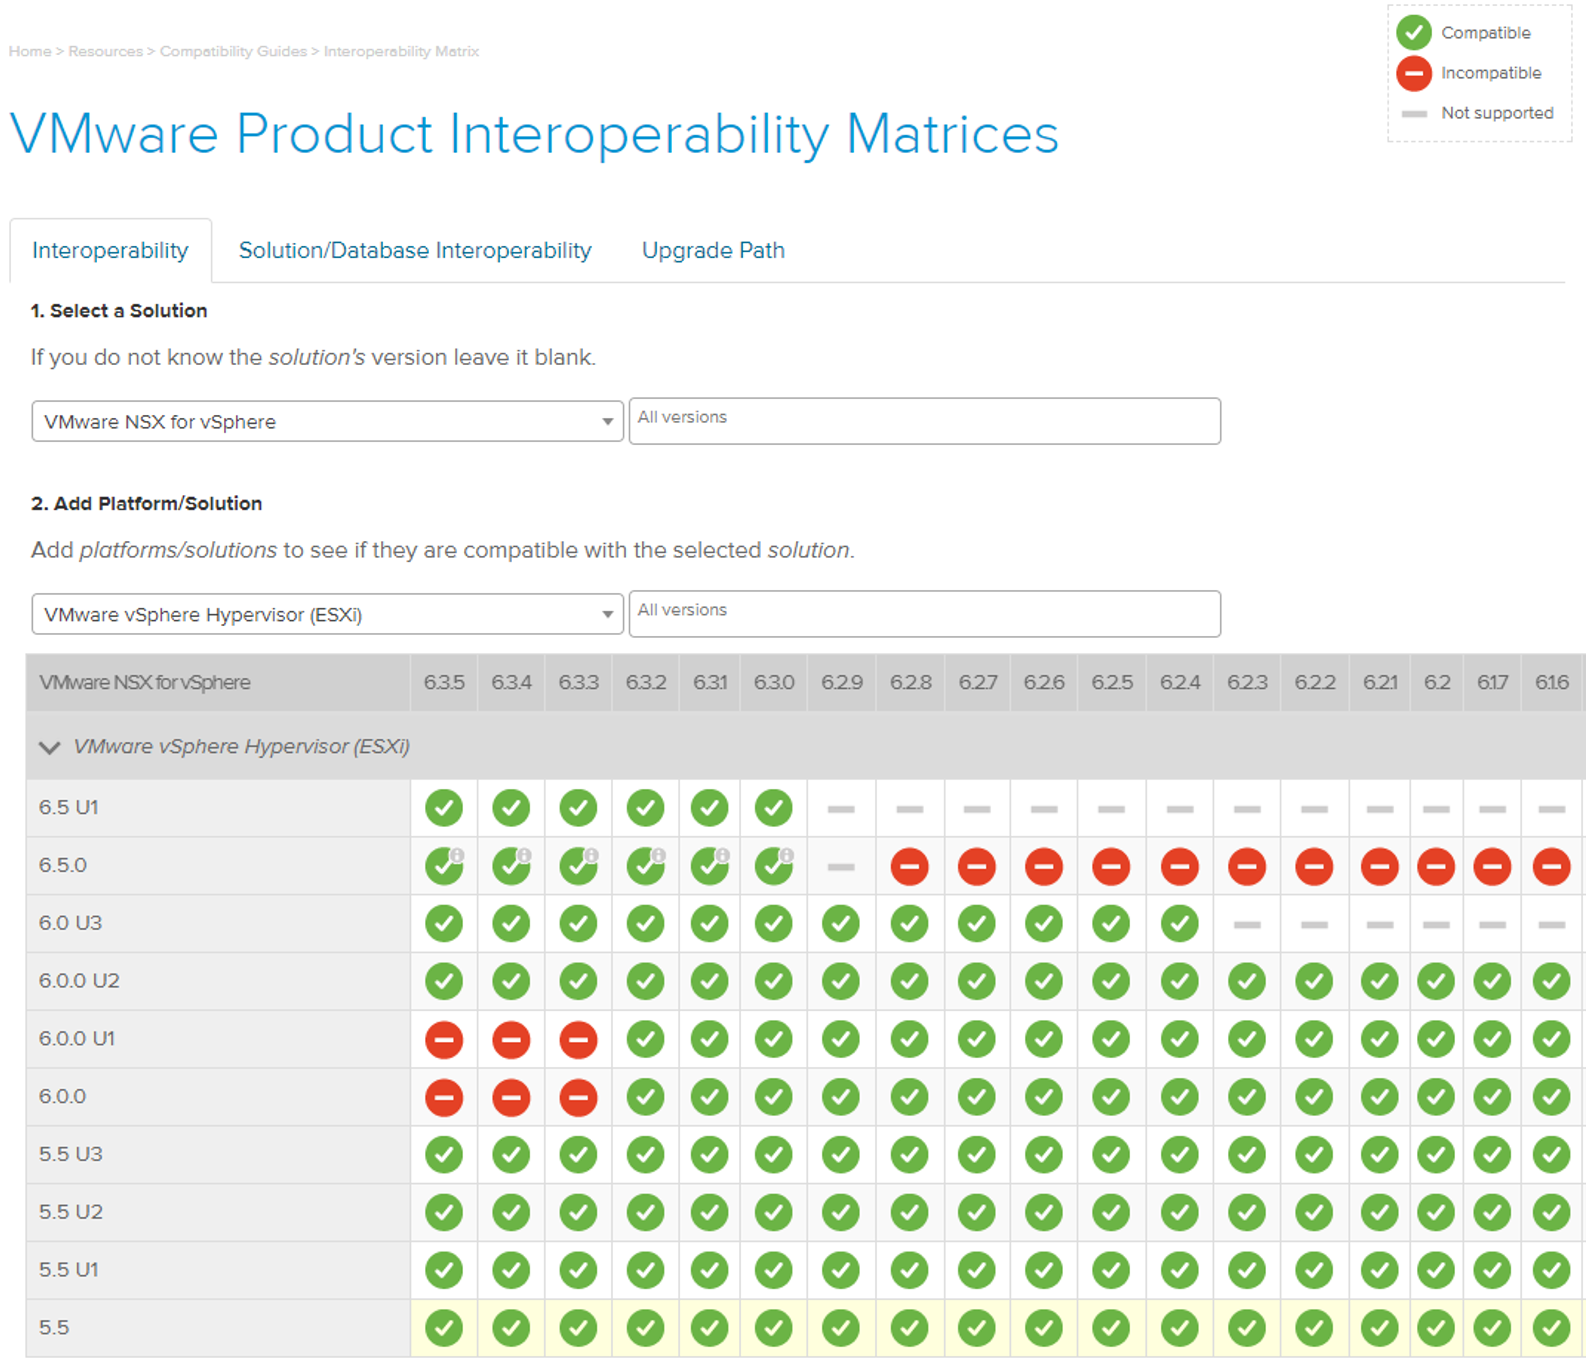This screenshot has width=1586, height=1364.
Task: Click the Not supported legend dash
Action: click(x=1414, y=114)
